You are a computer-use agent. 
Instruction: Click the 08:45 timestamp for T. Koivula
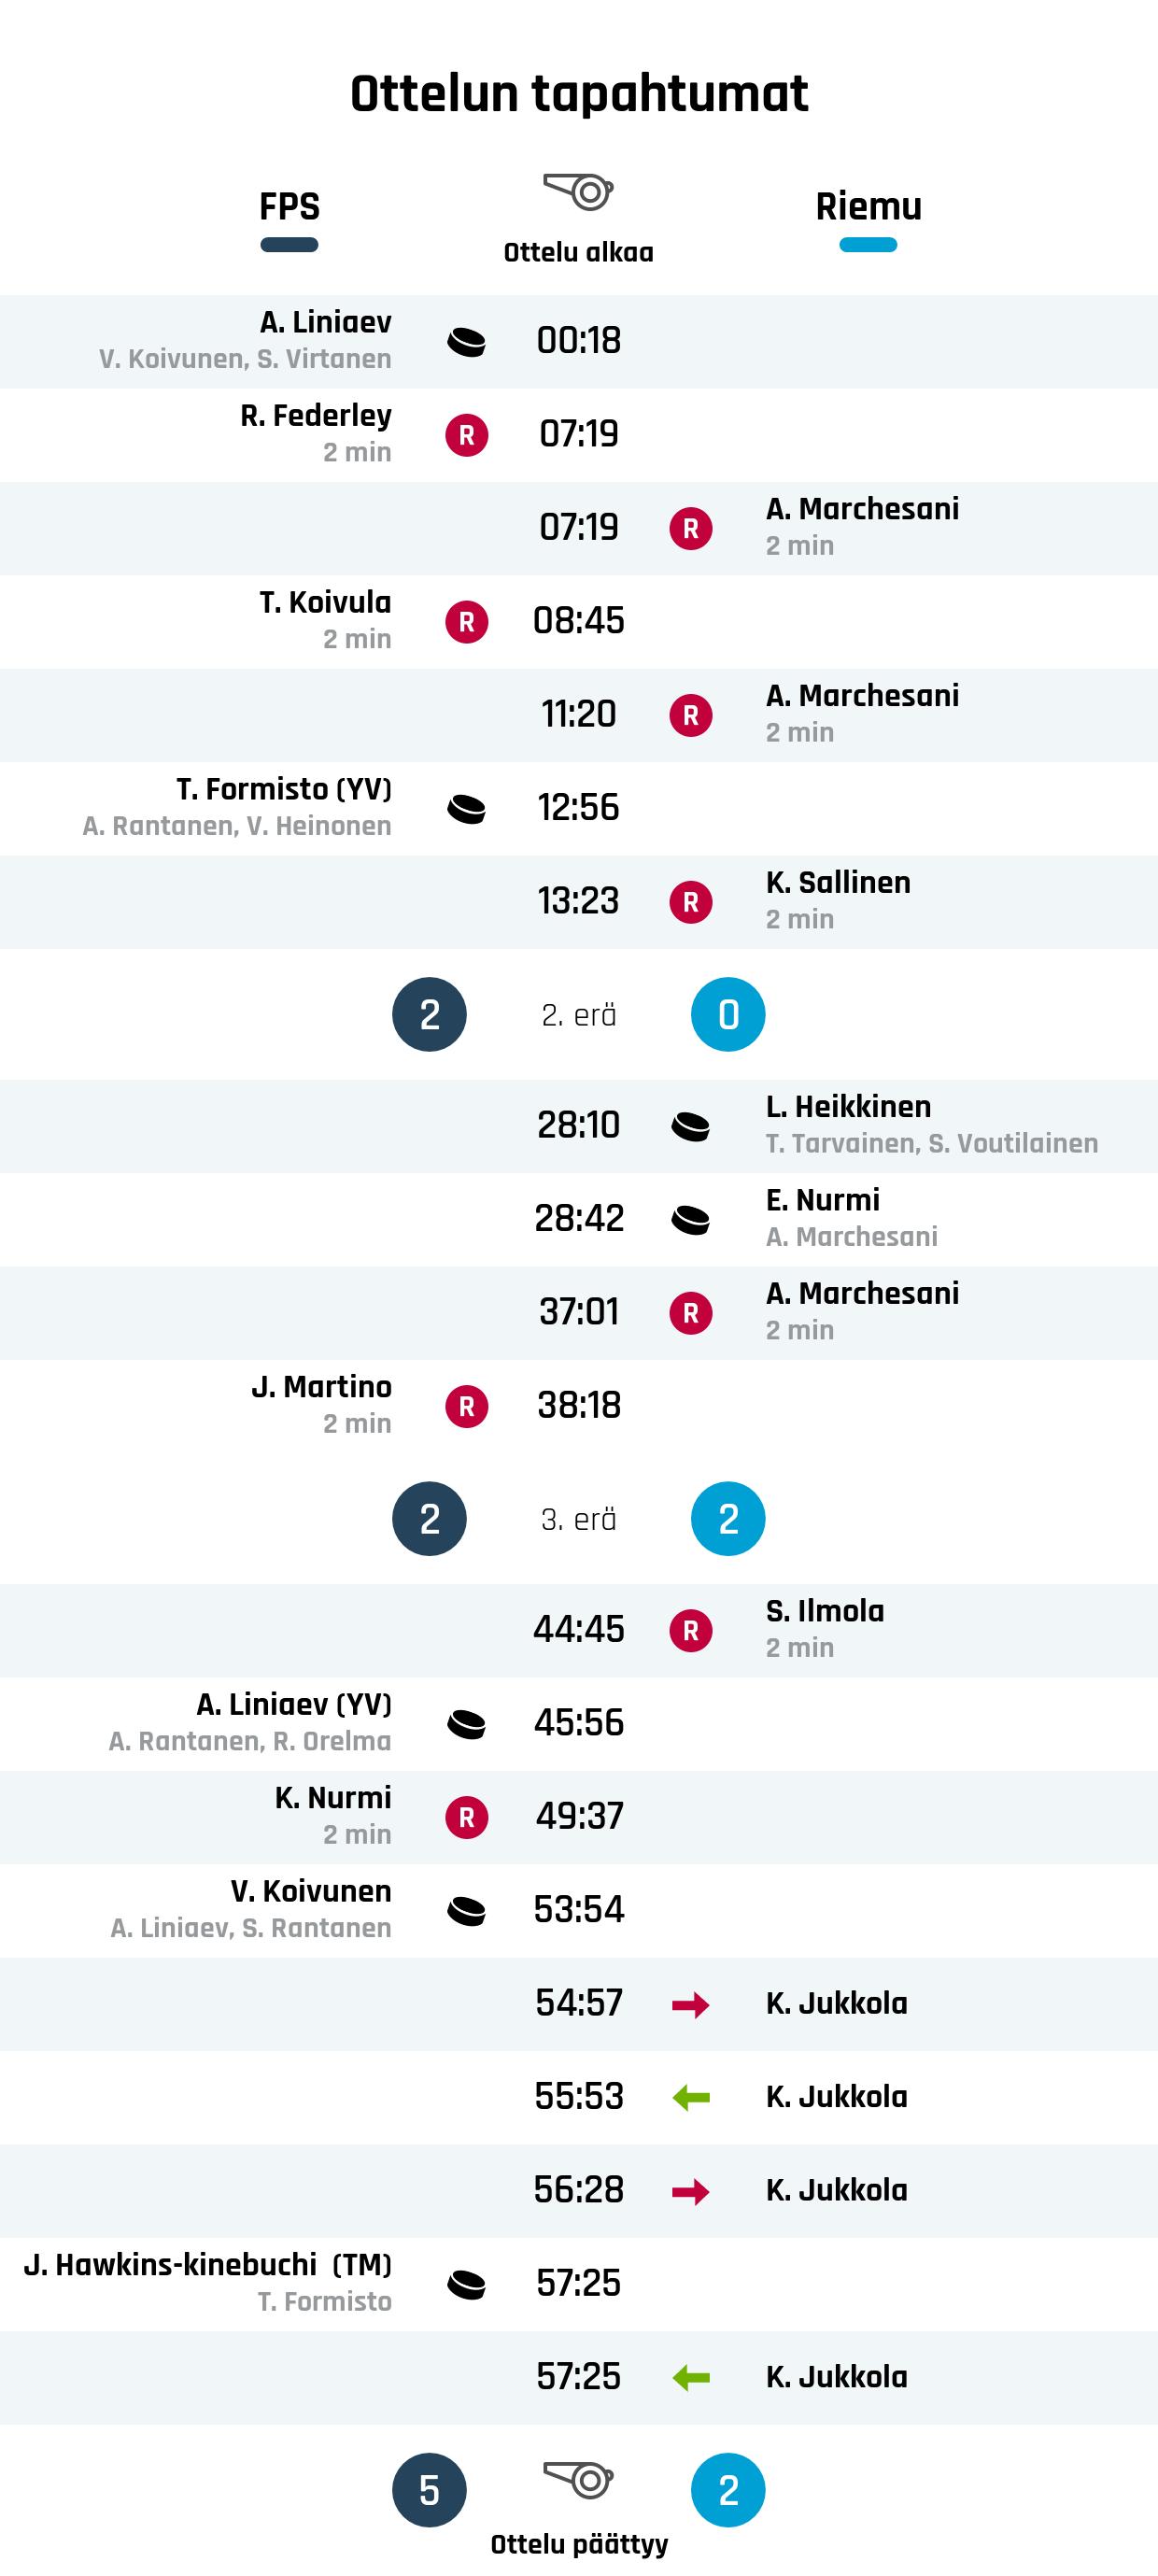[578, 621]
